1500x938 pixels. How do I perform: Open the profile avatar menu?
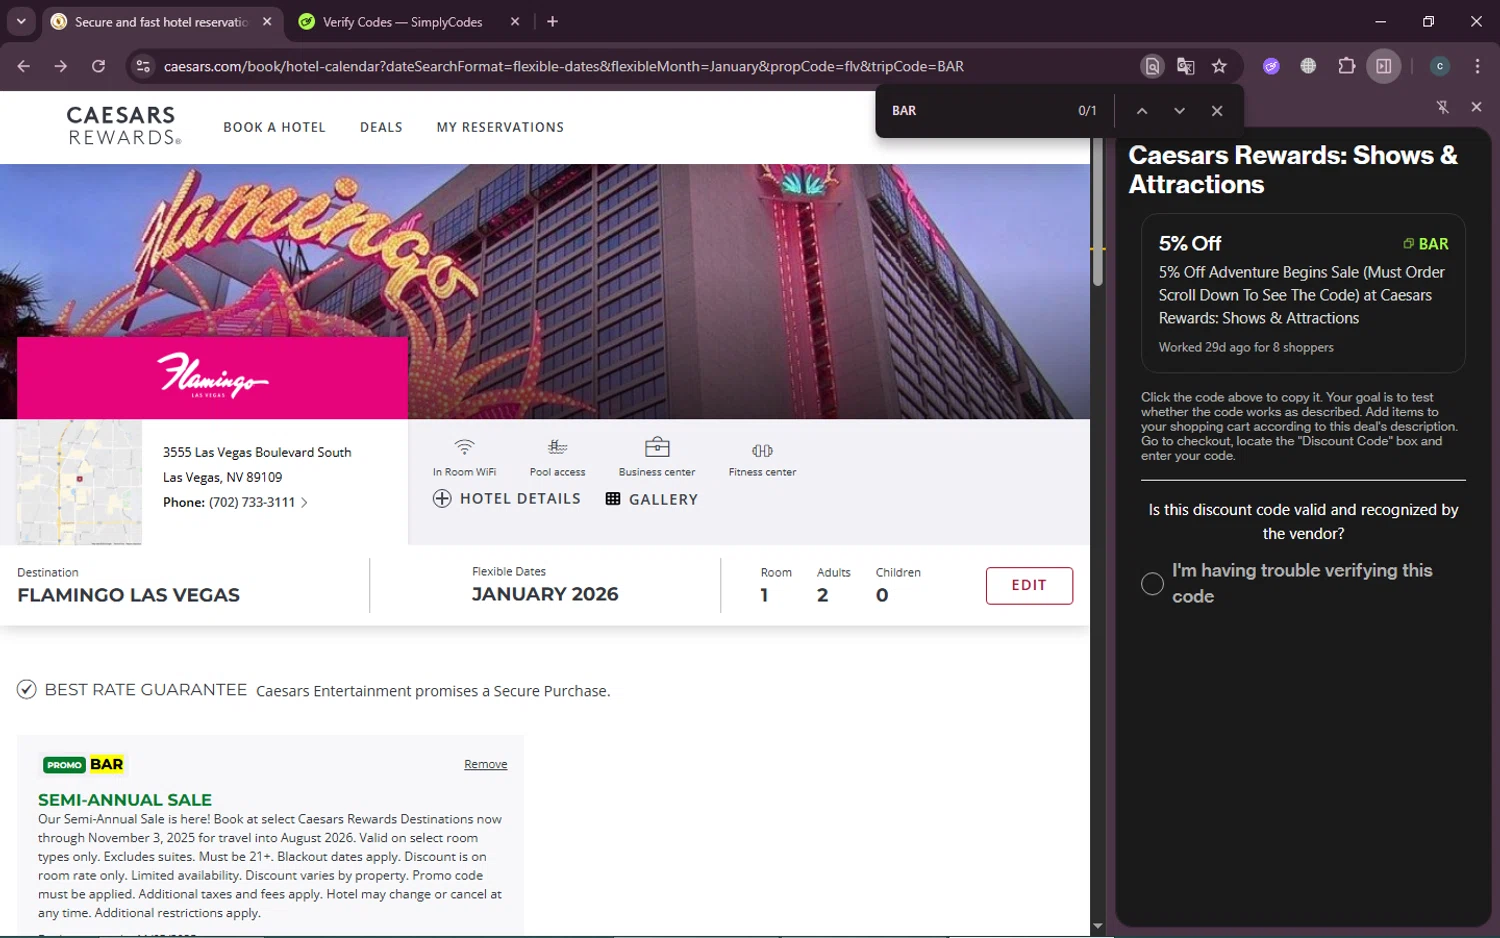click(x=1440, y=66)
